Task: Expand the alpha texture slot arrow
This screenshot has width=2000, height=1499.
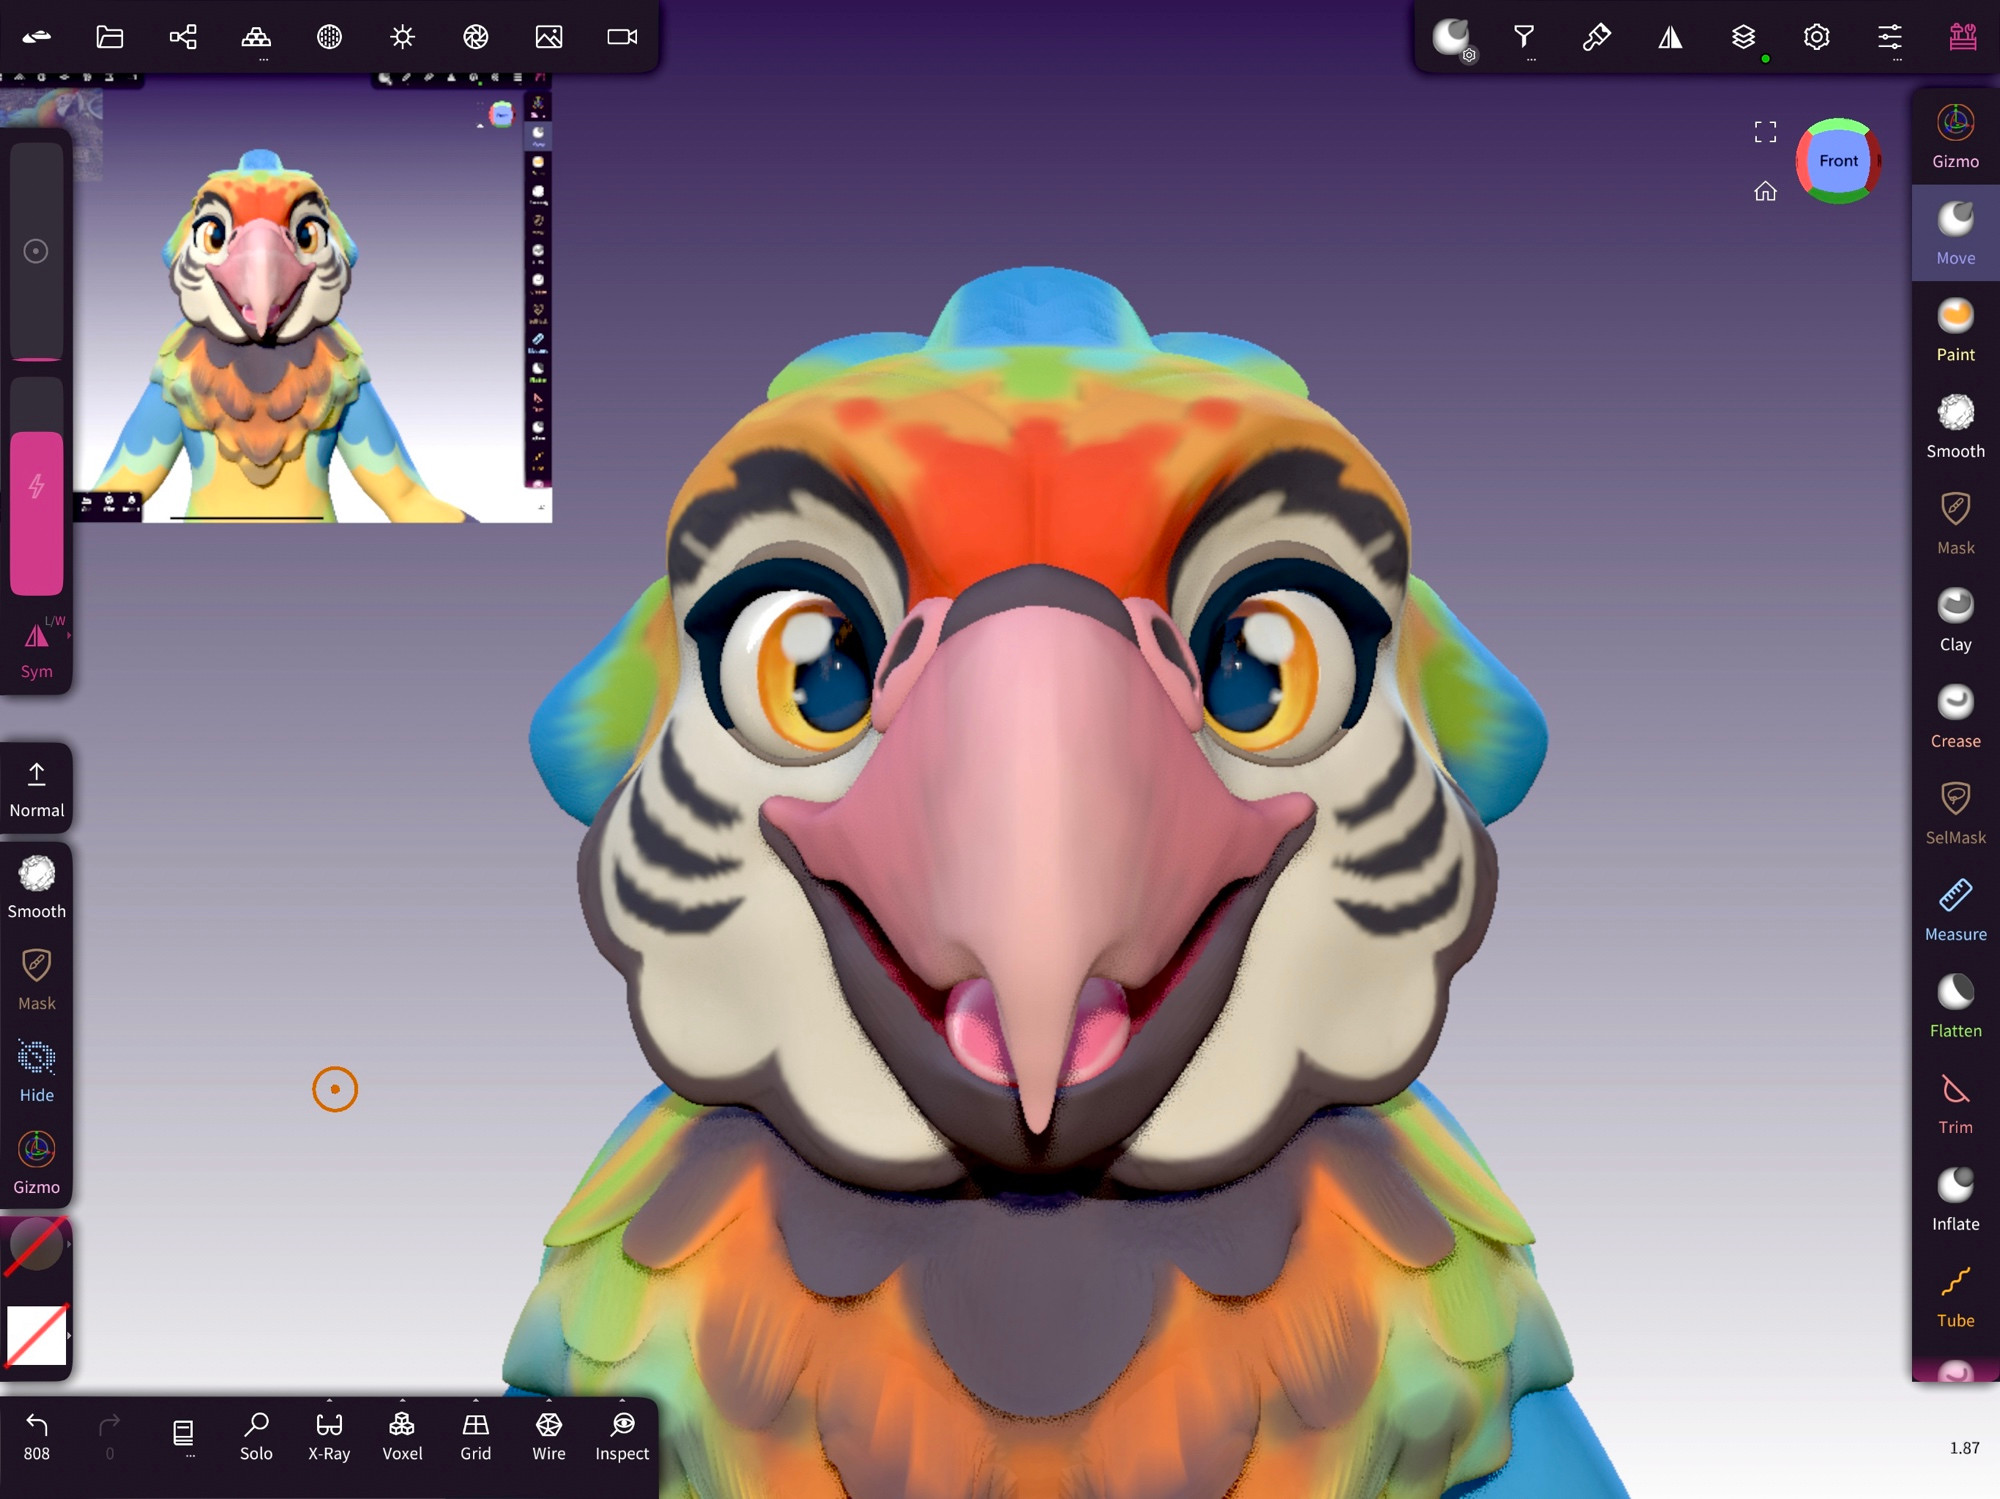Action: click(x=69, y=1335)
